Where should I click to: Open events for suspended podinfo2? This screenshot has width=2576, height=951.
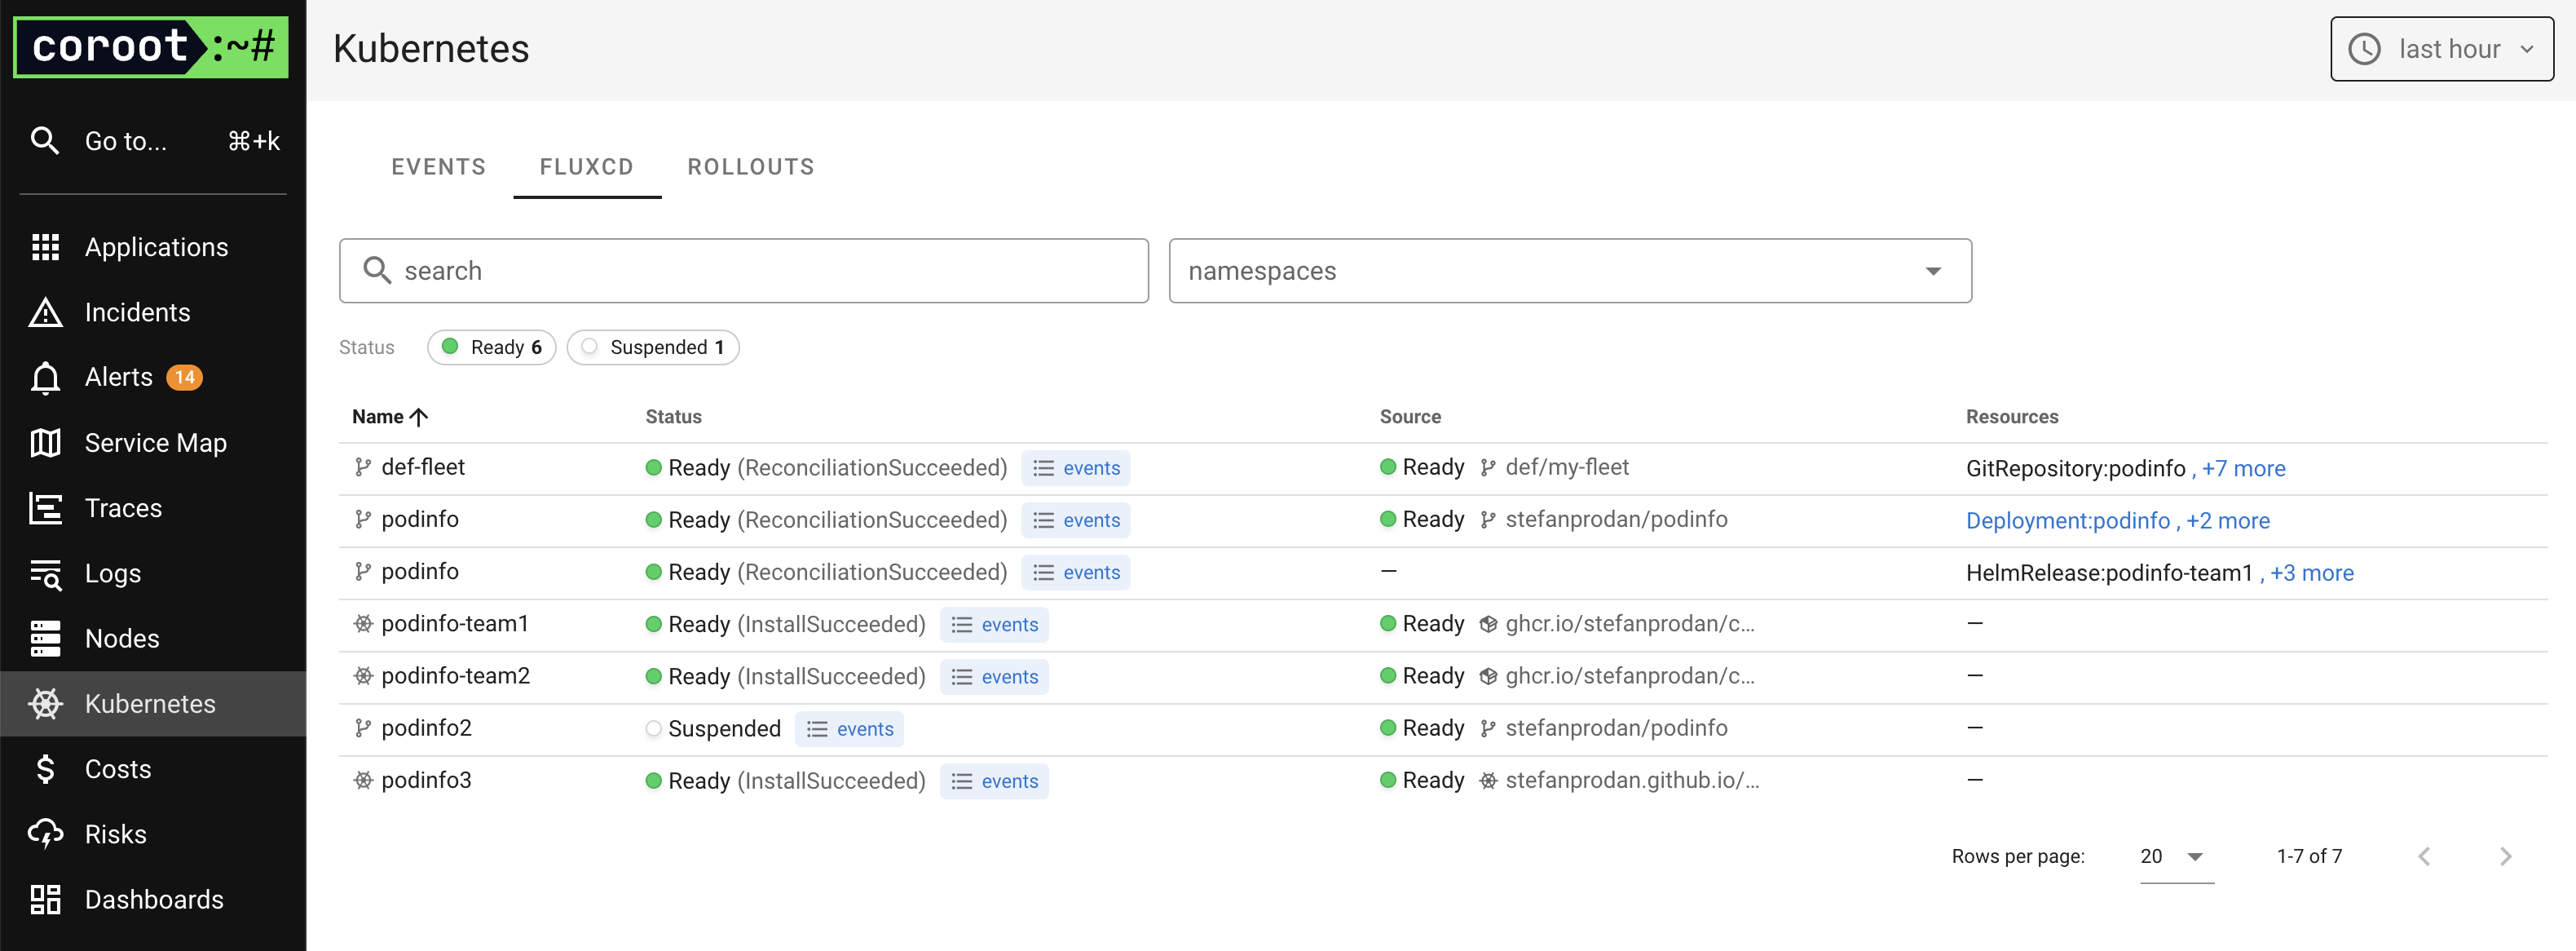(849, 729)
